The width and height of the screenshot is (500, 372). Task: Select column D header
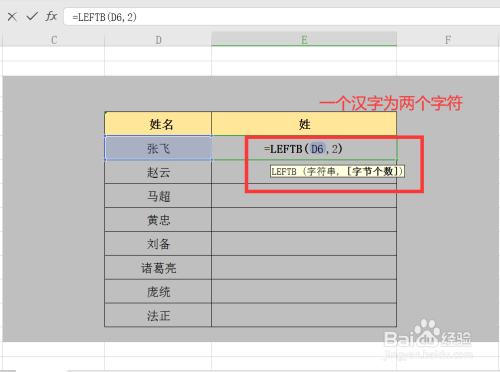(158, 40)
